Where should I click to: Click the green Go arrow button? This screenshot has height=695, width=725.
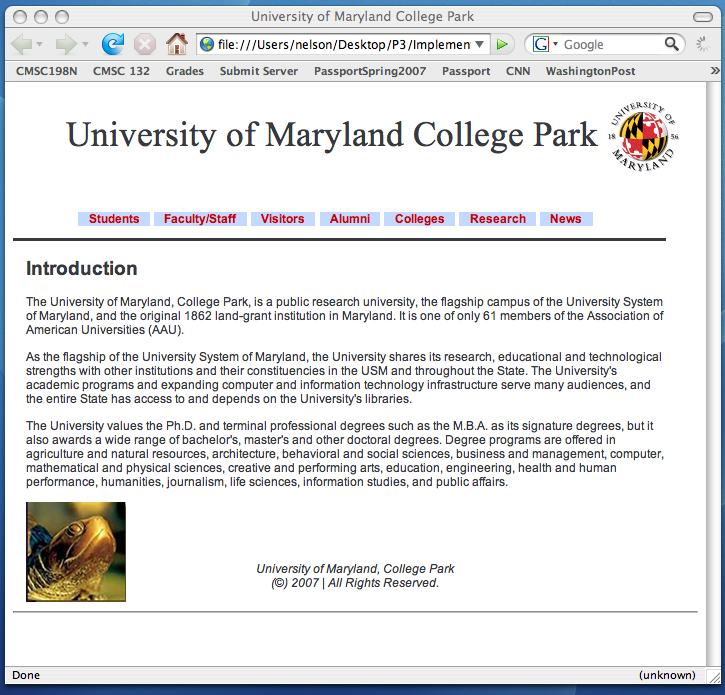502,44
